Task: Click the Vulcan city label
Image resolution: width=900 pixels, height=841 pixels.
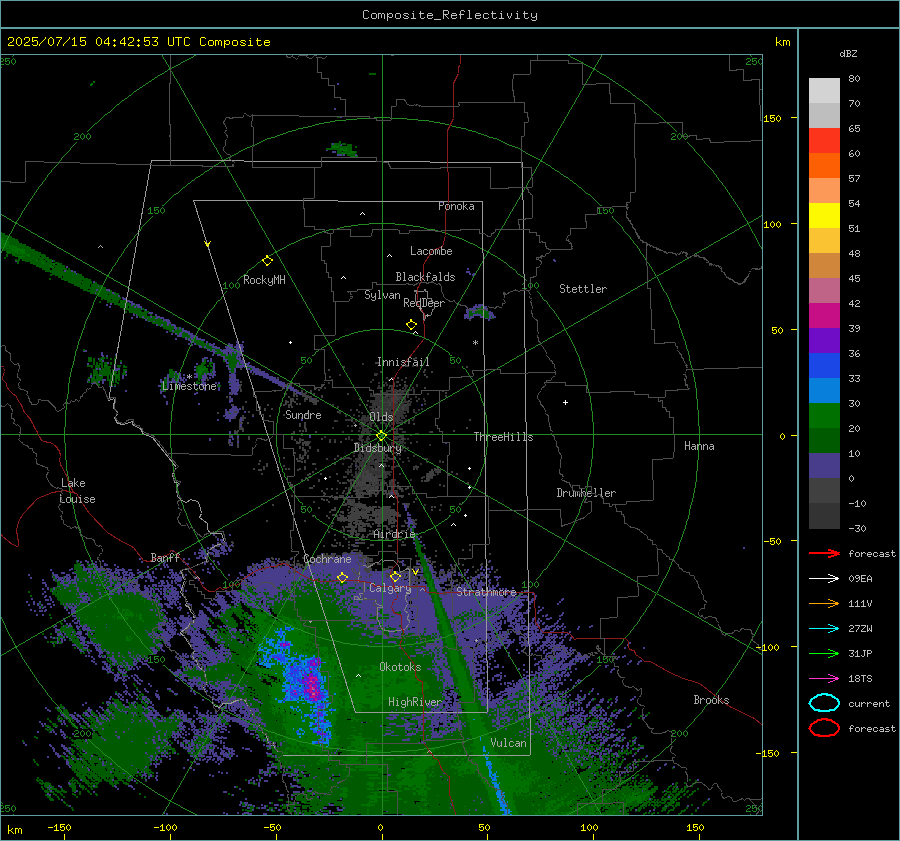Action: (x=508, y=743)
